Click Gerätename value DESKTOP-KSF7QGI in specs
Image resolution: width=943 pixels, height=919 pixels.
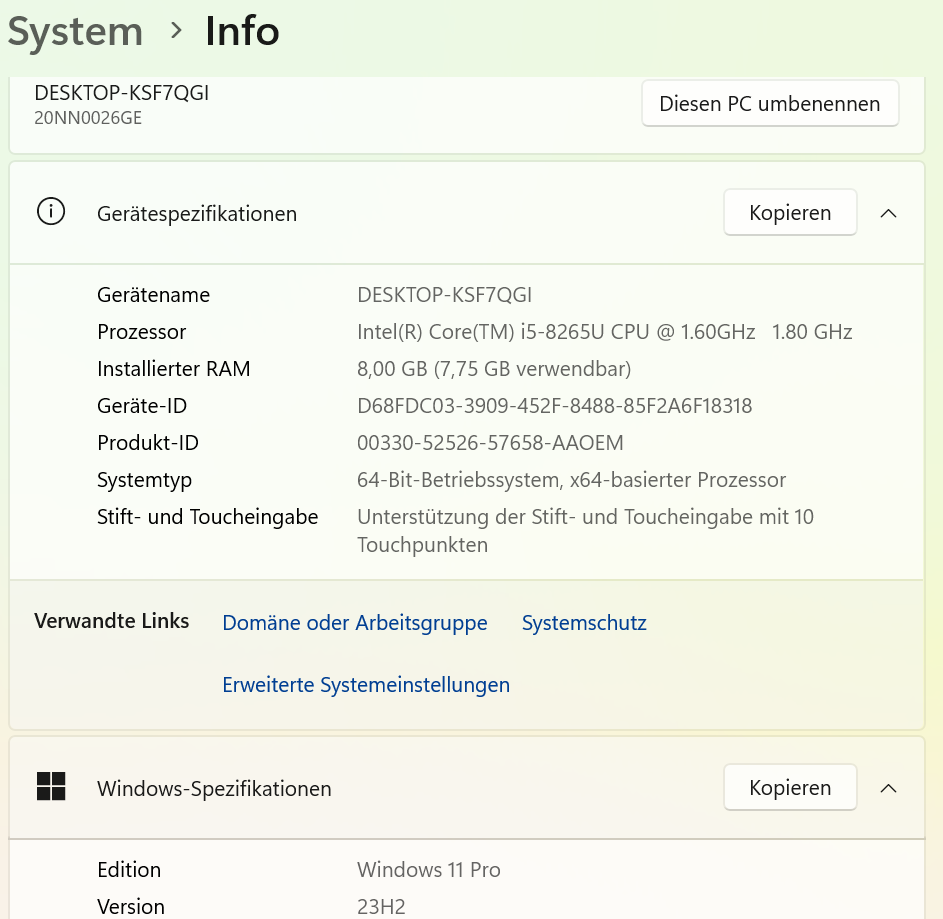click(x=444, y=295)
